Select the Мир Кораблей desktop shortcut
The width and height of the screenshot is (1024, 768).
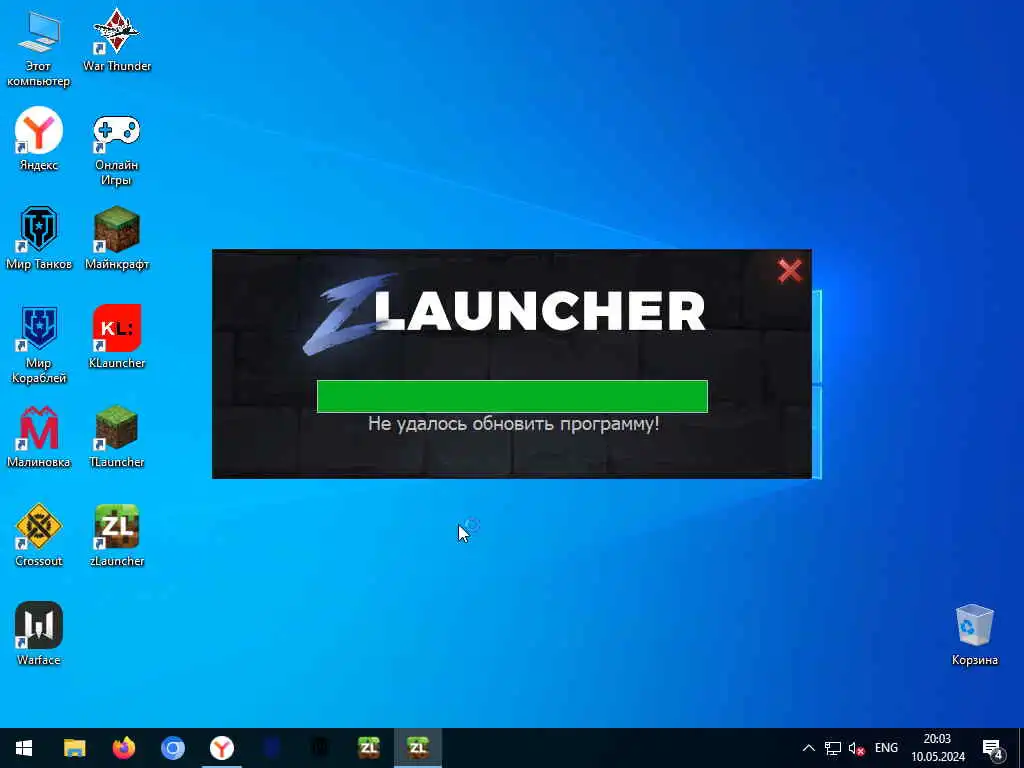(39, 345)
